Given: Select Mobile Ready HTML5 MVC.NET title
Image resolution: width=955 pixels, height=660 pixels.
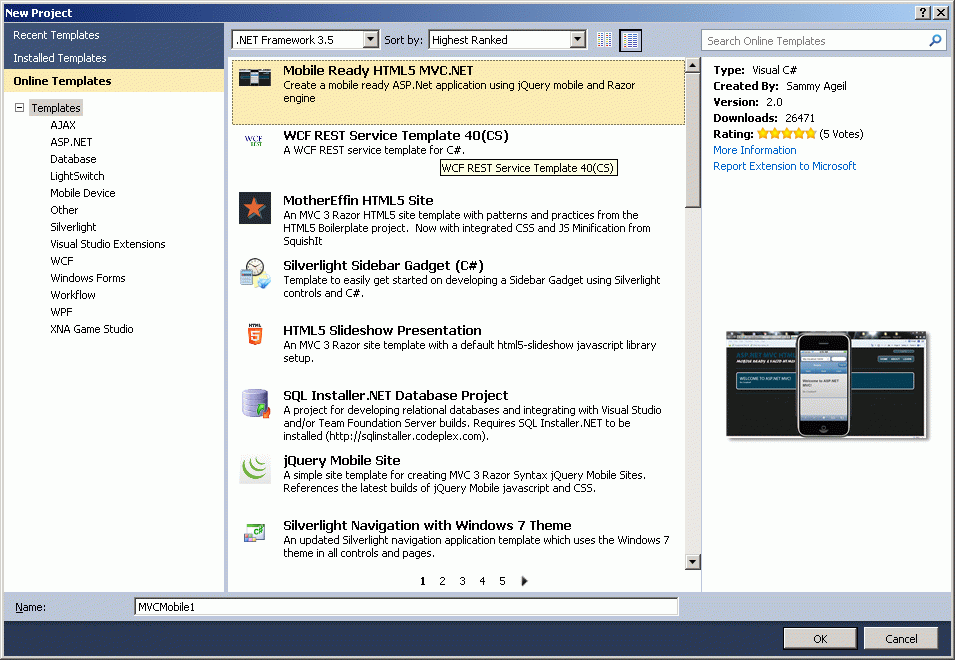Looking at the screenshot, I should tap(378, 71).
